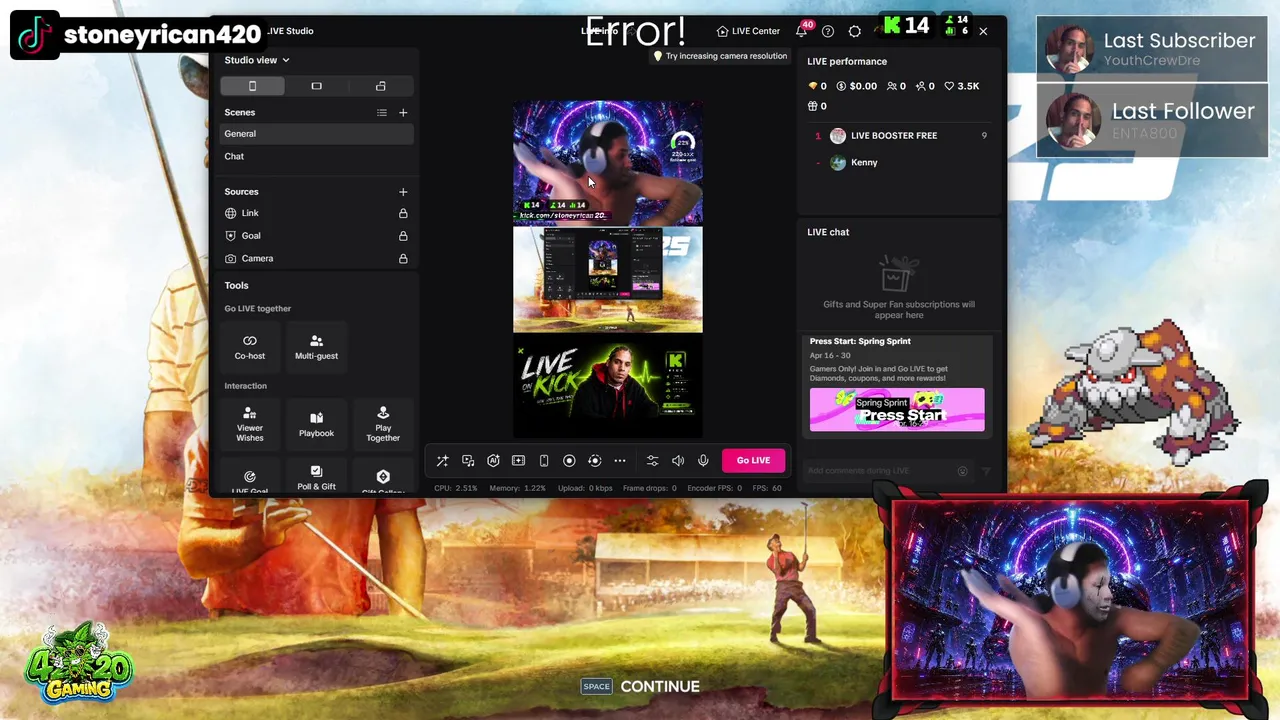Click screen capture layer in preview
This screenshot has width=1280, height=720.
click(607, 279)
